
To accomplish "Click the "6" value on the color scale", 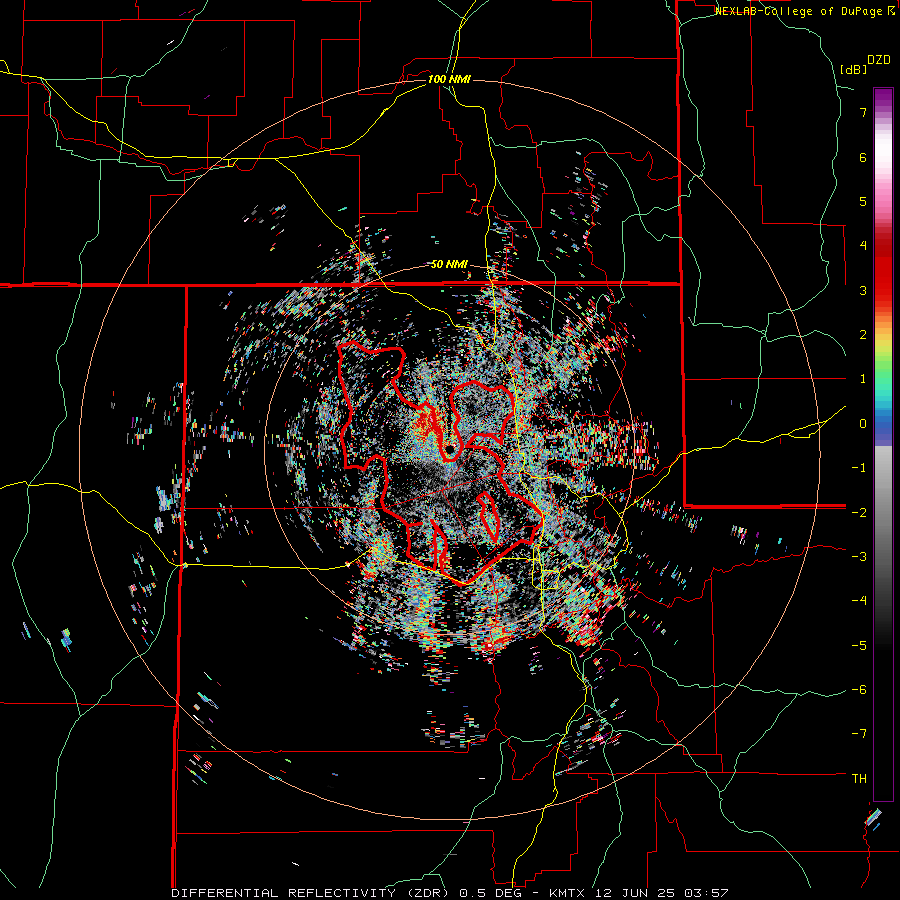I will (863, 157).
